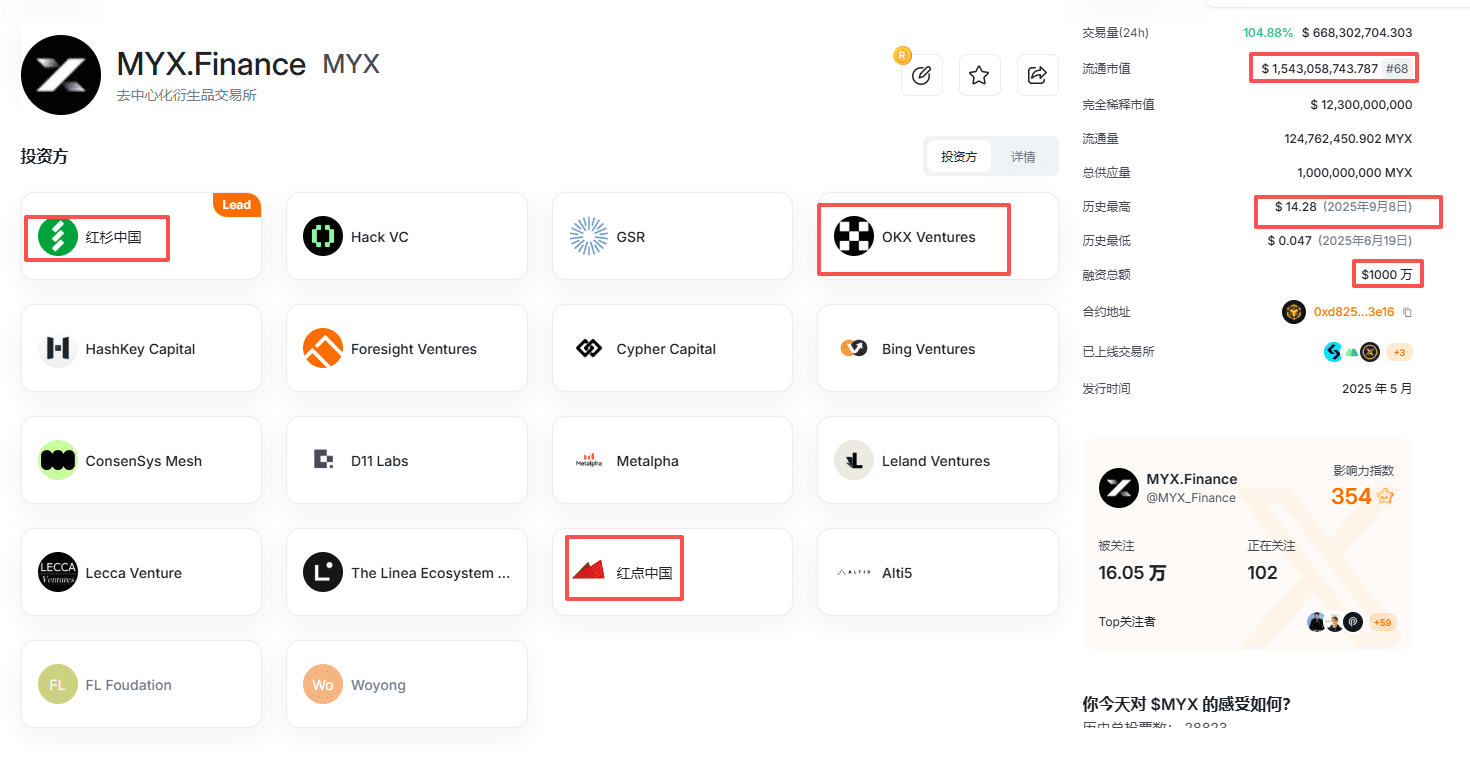Click the Lecca Venture round logo
1470x761 pixels.
pyautogui.click(x=58, y=573)
